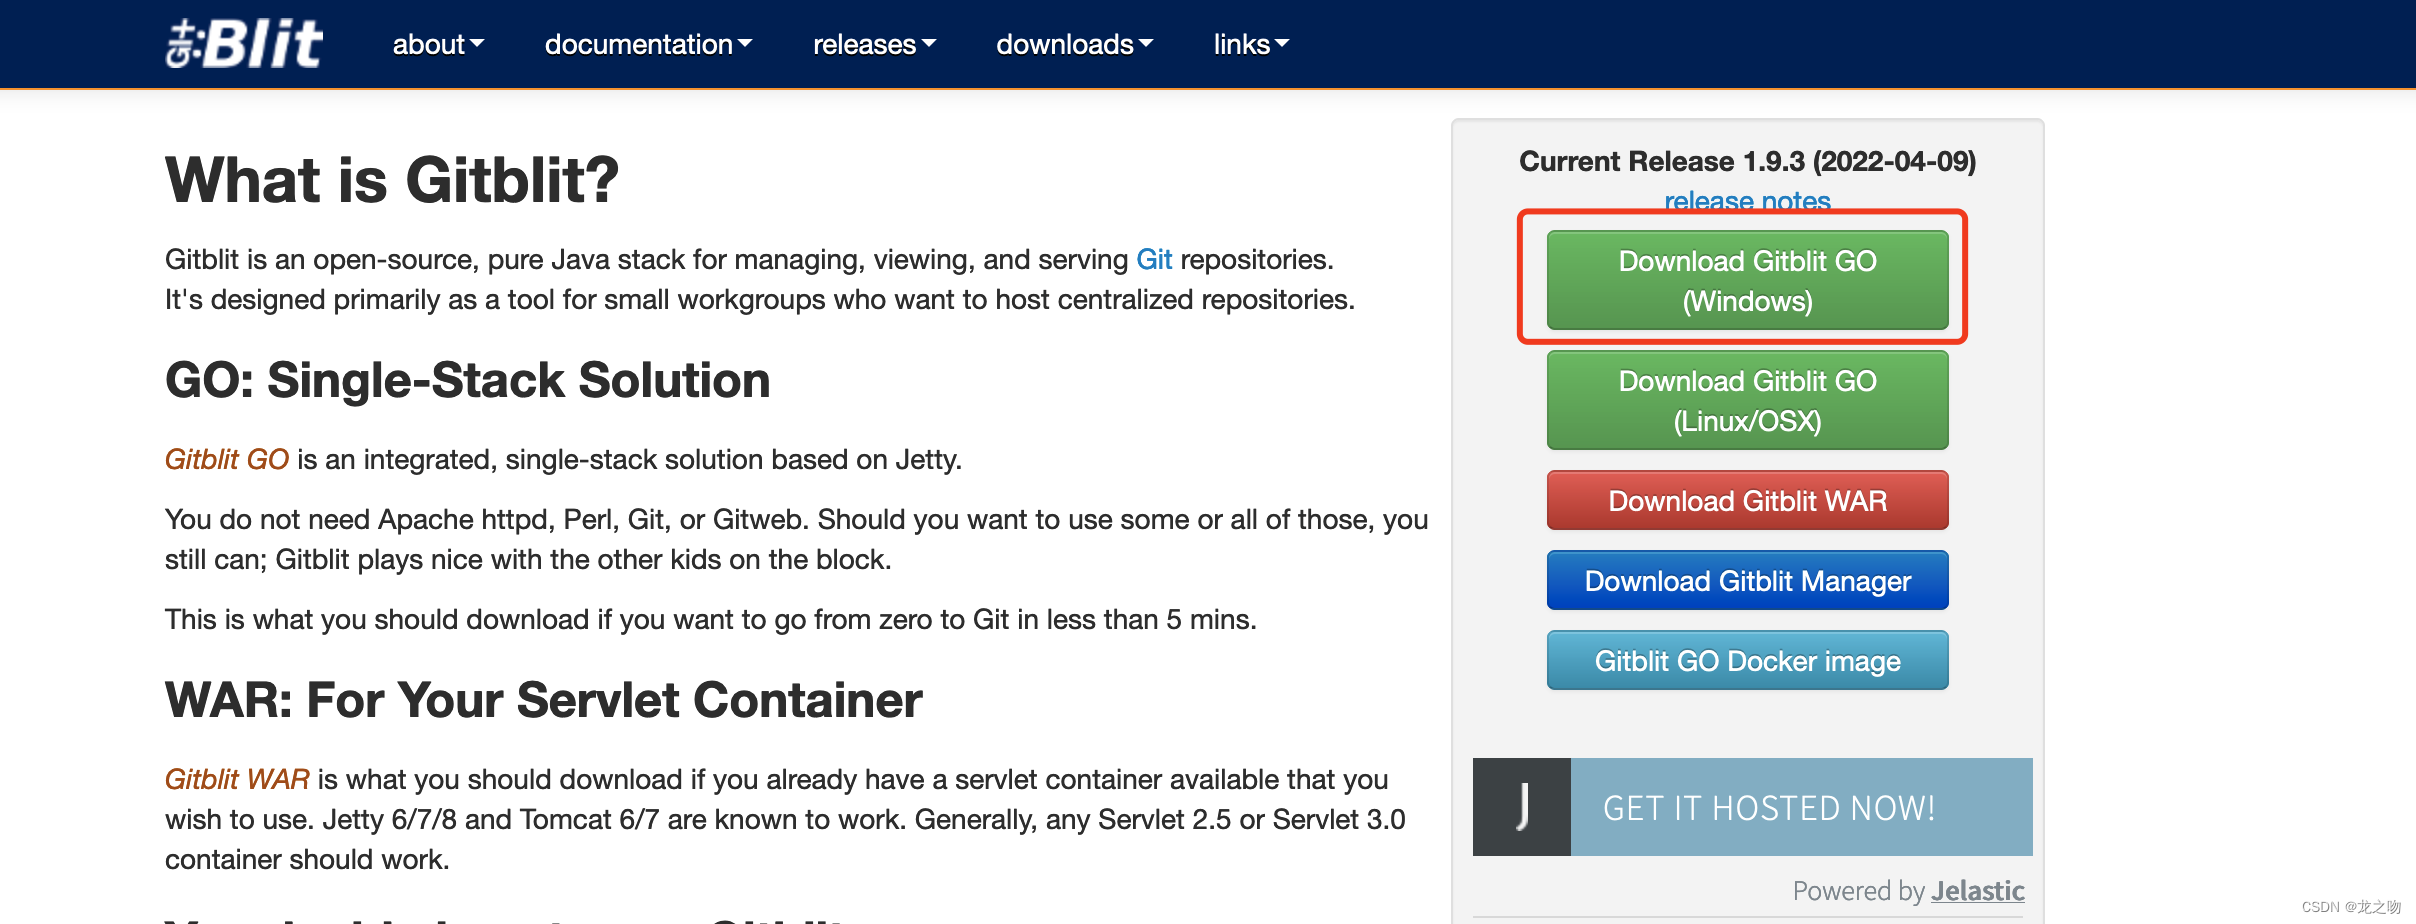
Task: Click the Gitblit logo in navbar
Action: click(x=244, y=44)
